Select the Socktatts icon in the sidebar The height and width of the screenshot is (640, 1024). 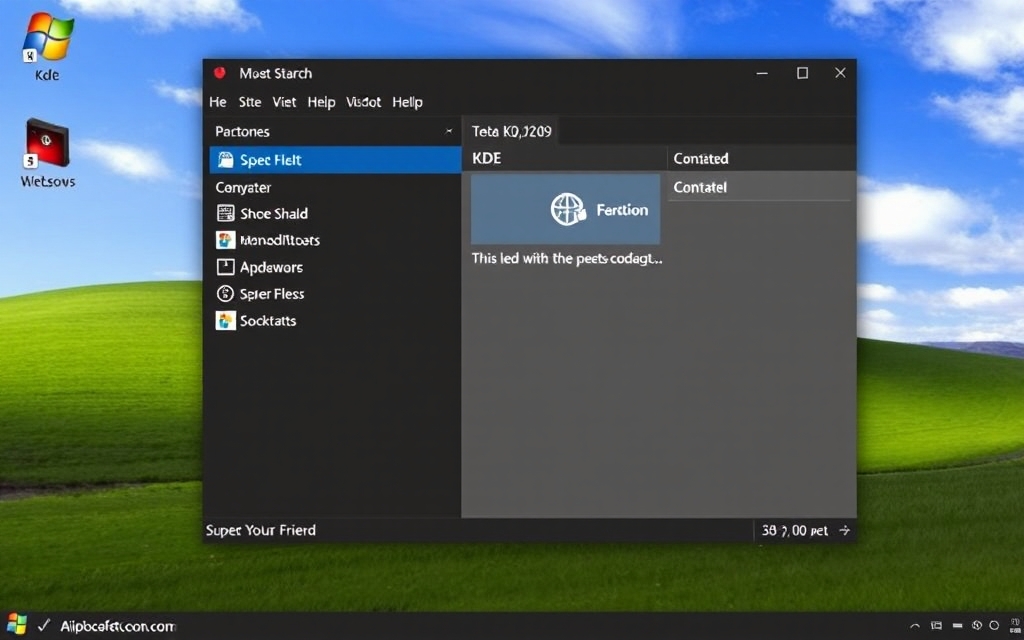225,321
